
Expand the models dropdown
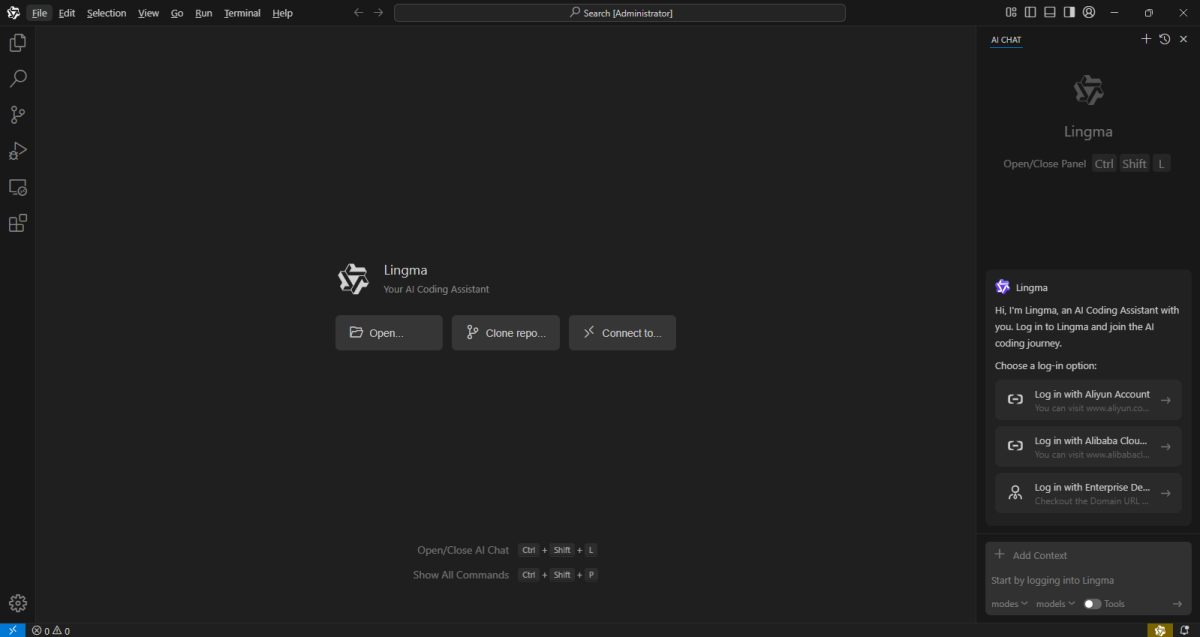[1055, 604]
